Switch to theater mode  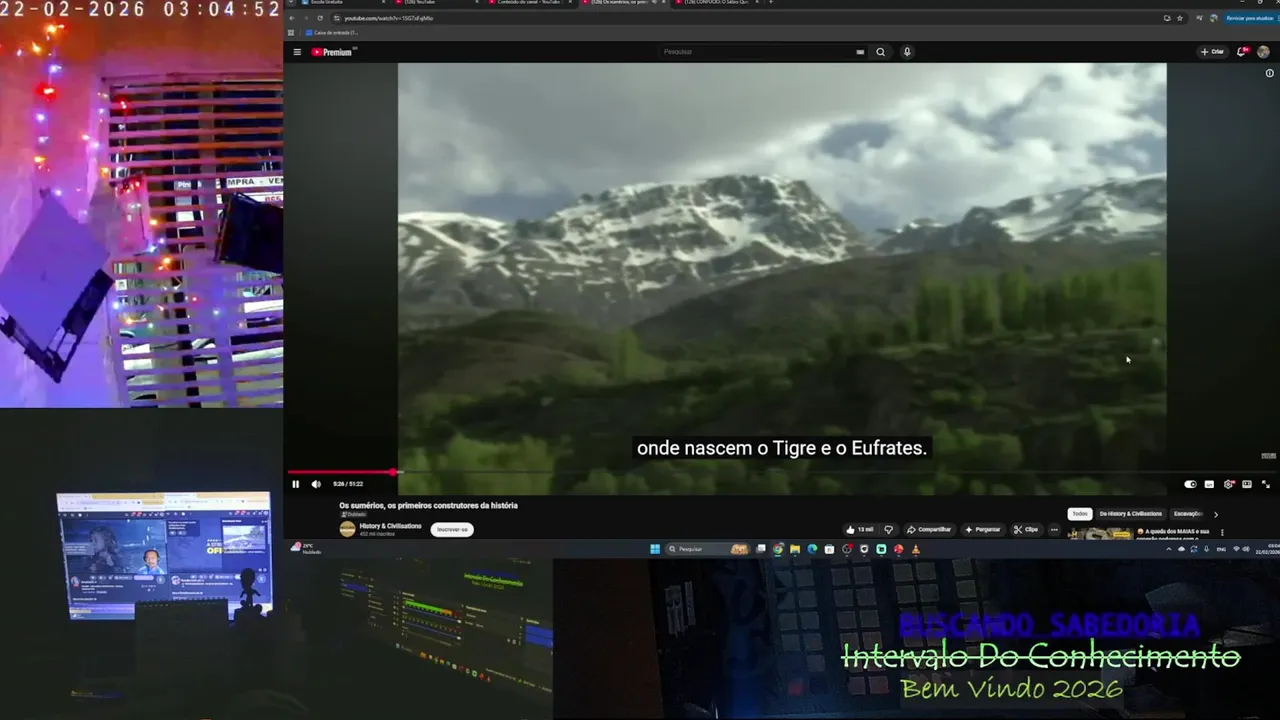click(1247, 484)
